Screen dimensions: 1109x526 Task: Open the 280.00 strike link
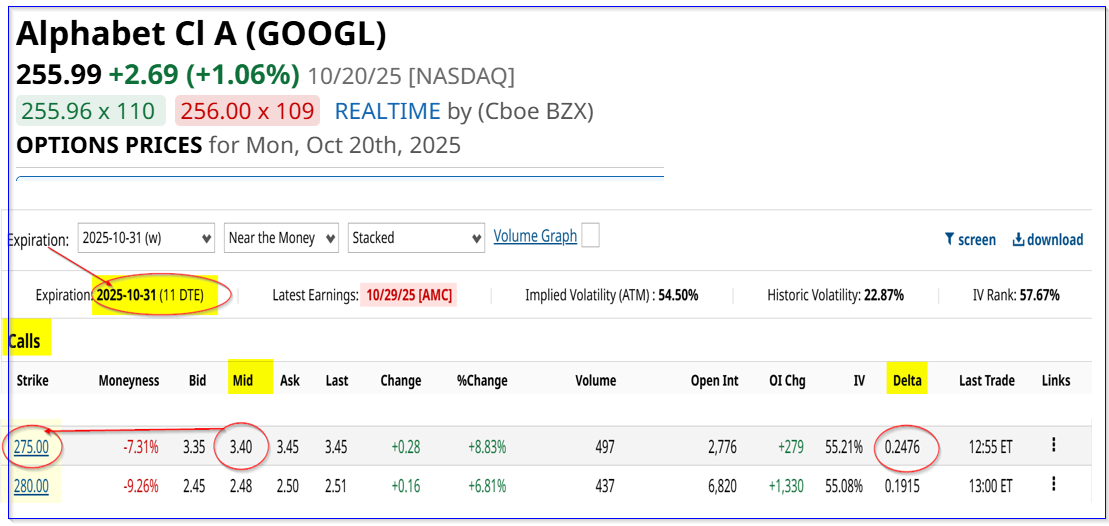click(x=31, y=486)
